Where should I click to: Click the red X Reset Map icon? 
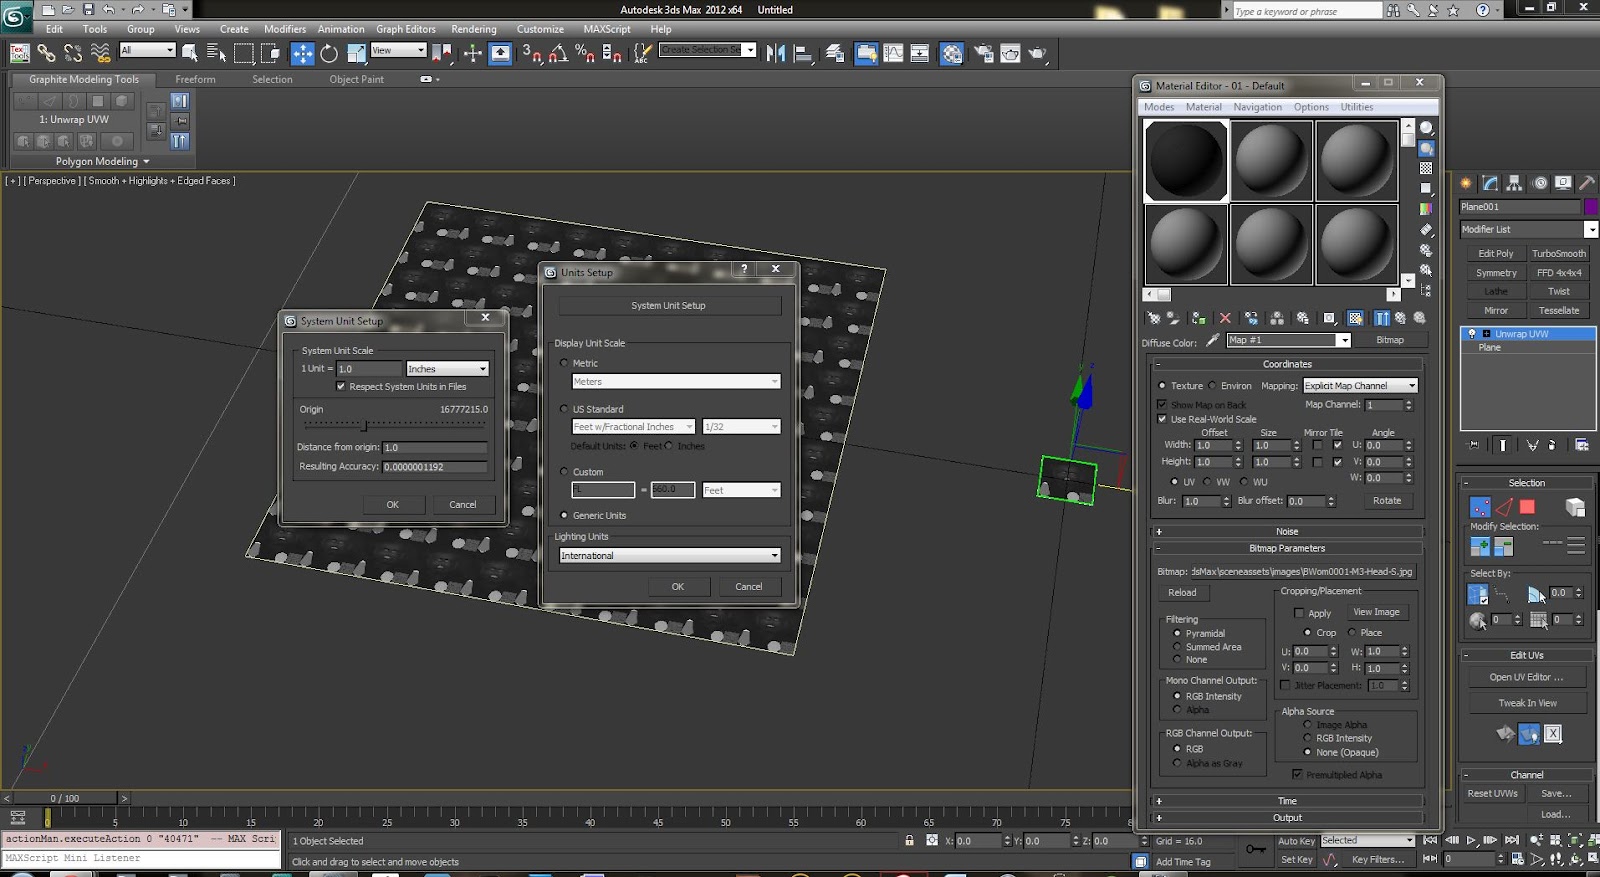1225,318
